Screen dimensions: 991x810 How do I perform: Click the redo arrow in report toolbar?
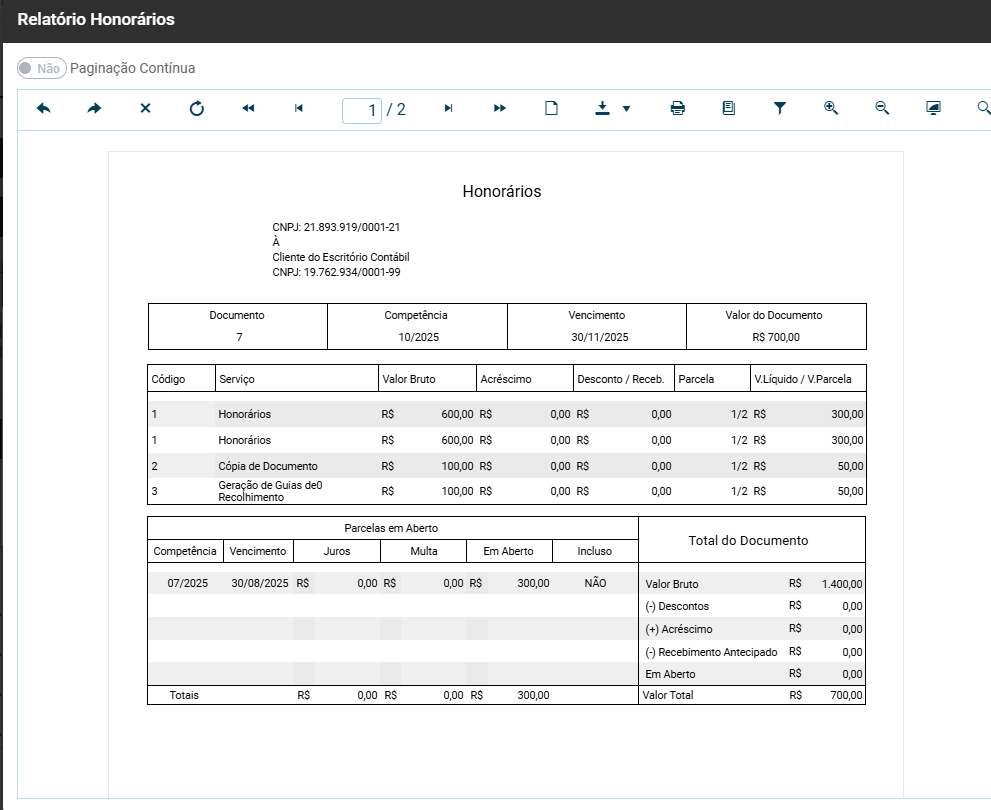click(x=94, y=108)
